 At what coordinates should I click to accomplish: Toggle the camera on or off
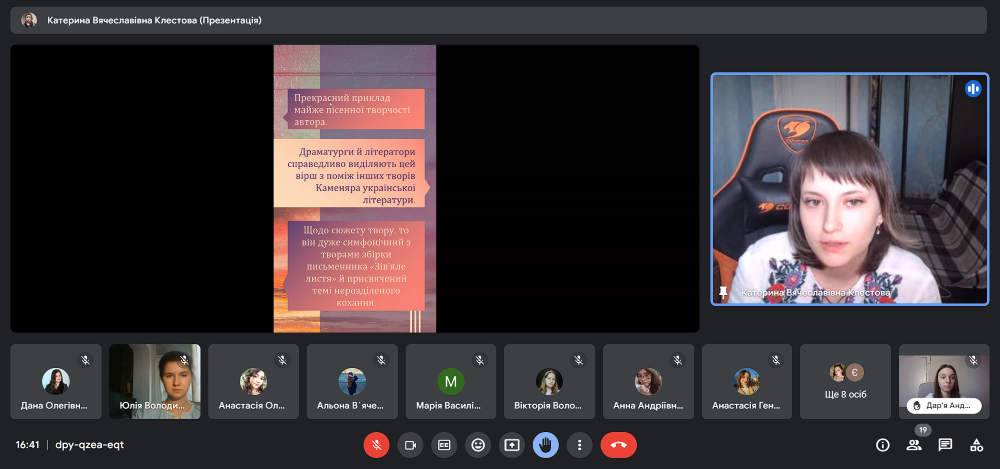click(x=410, y=445)
